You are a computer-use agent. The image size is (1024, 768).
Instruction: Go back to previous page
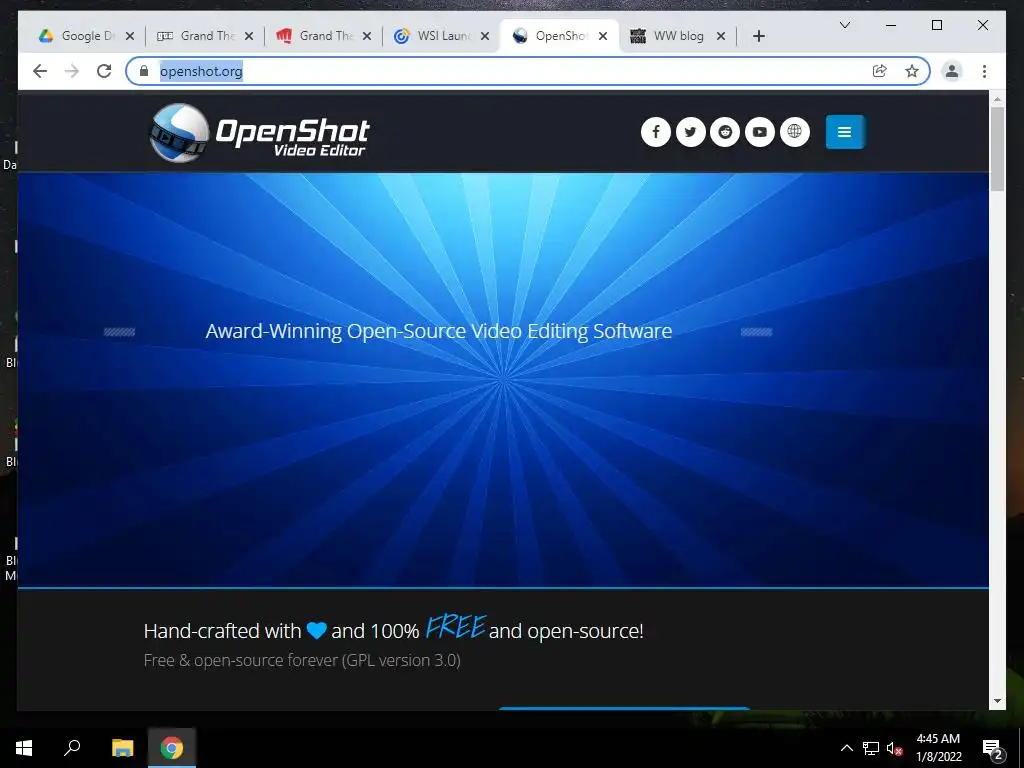pos(40,71)
